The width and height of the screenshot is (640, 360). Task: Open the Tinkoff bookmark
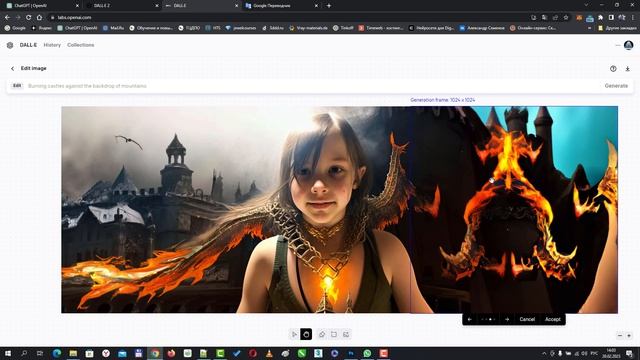coord(343,28)
